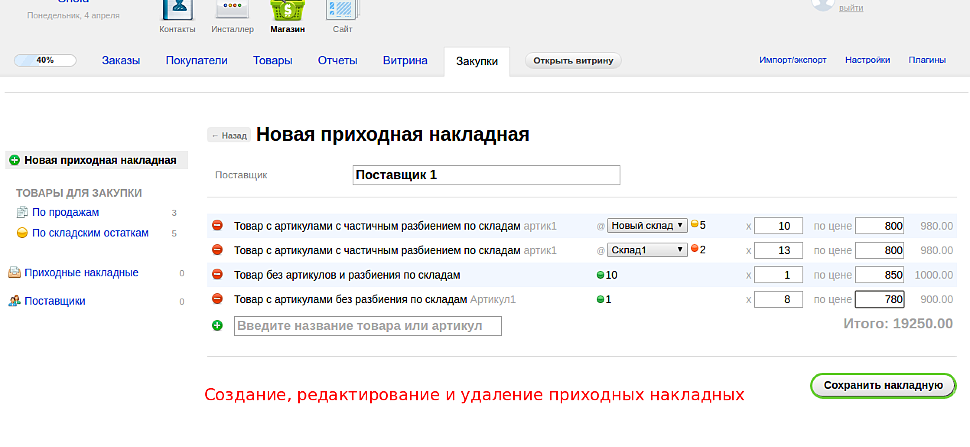Click the Сохранить накладную button

click(x=883, y=385)
